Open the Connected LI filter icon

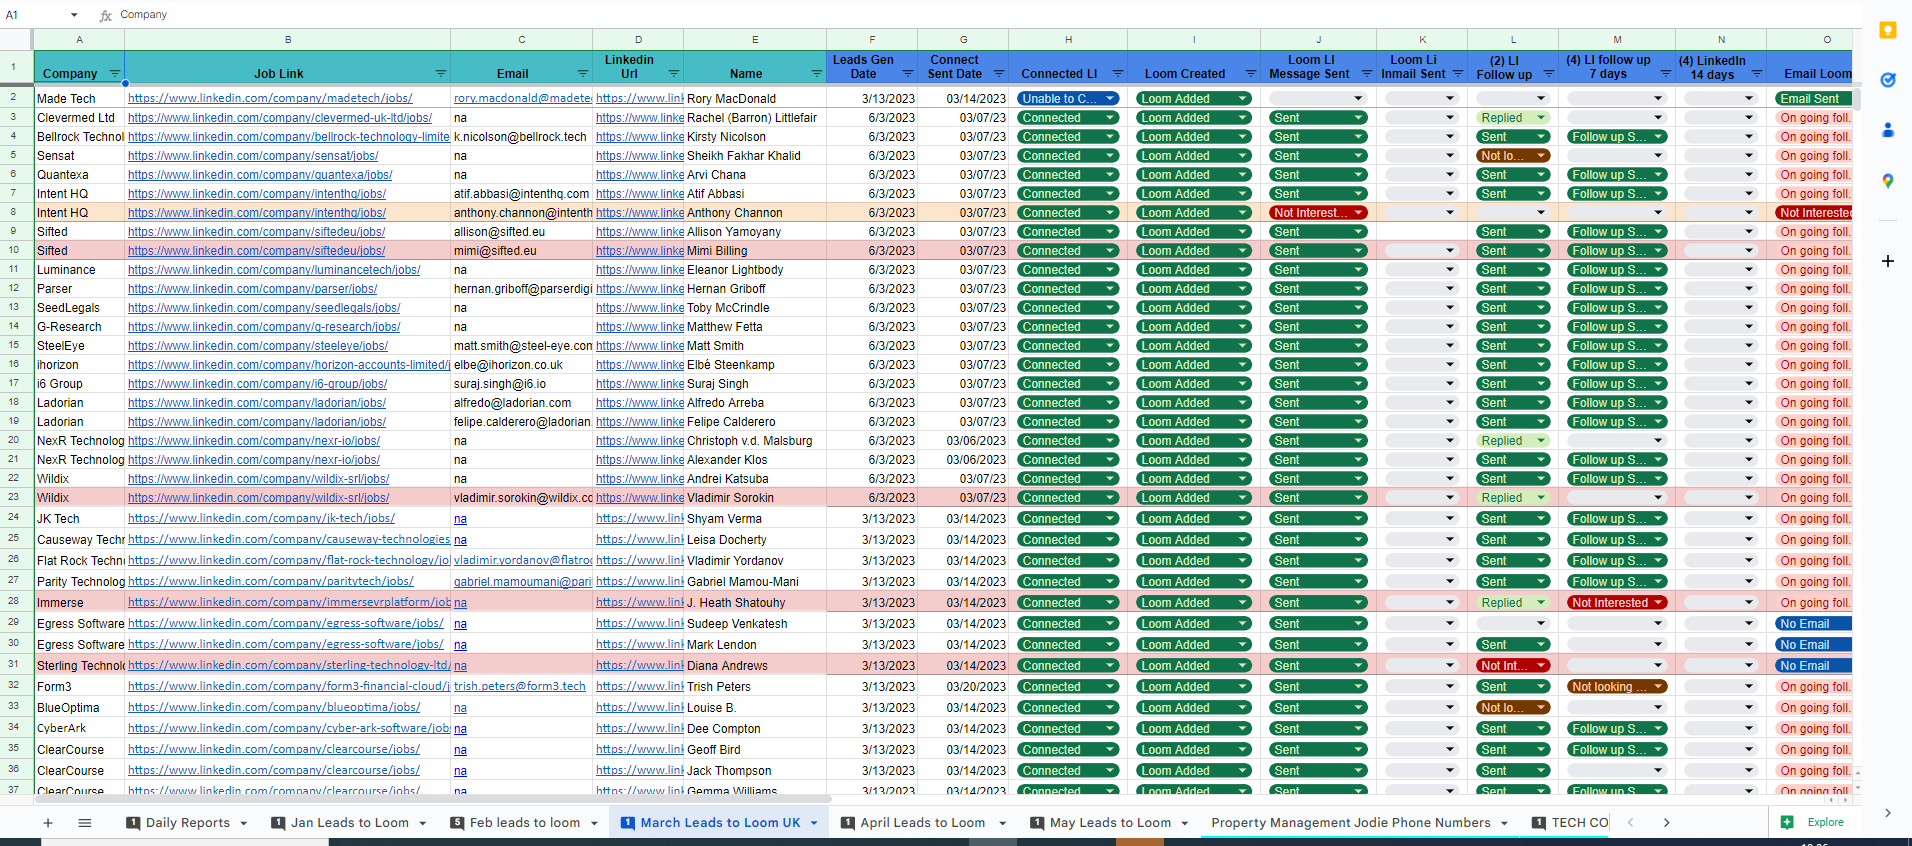point(1118,74)
